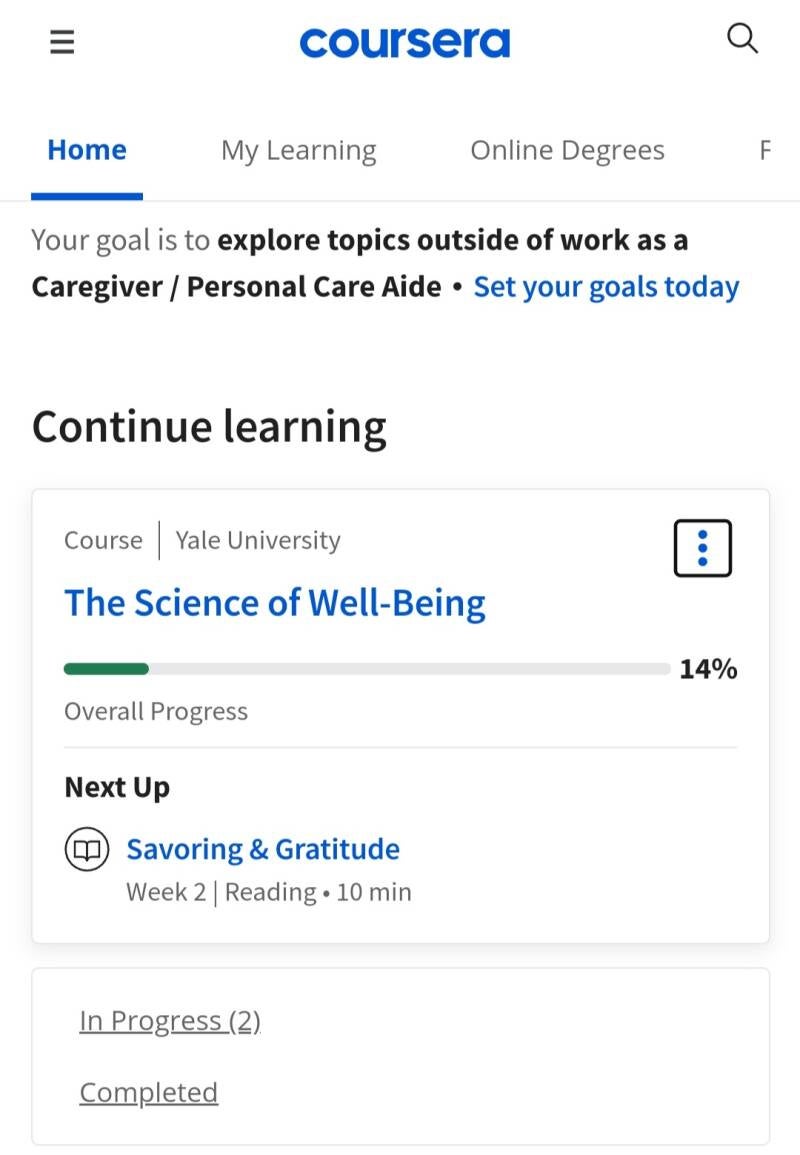The height and width of the screenshot is (1155, 800).
Task: Click the book reading icon beside Savoring & Gratitude
Action: pyautogui.click(x=87, y=850)
